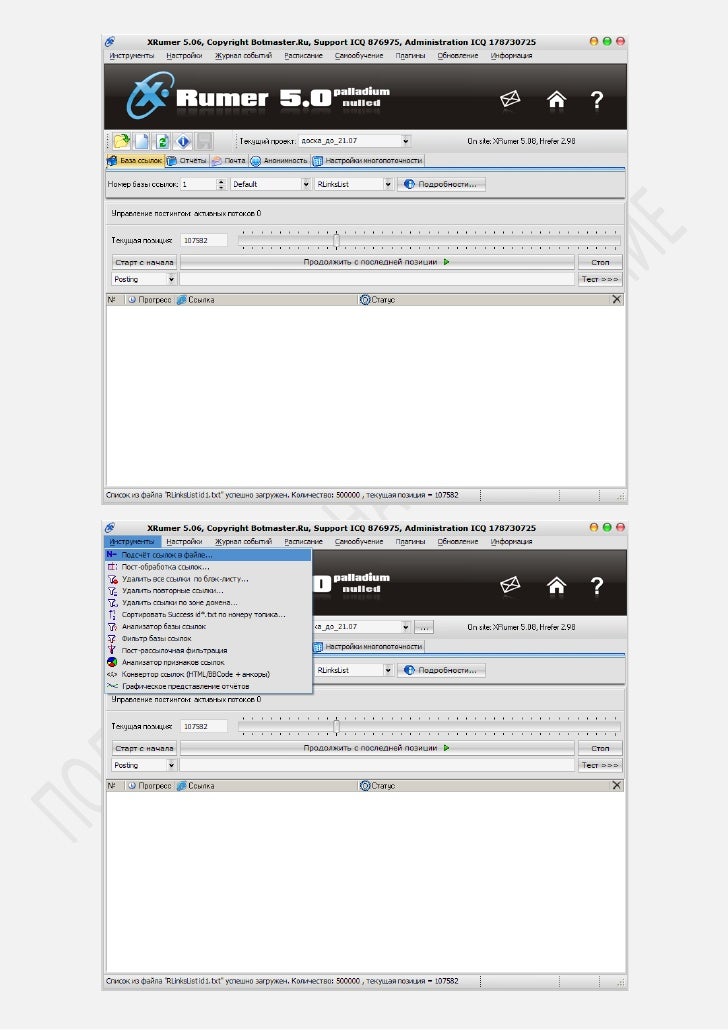Viewport: 728px width, 1030px height.
Task: Open Графическое представление отчетов menu entry
Action: click(208, 686)
